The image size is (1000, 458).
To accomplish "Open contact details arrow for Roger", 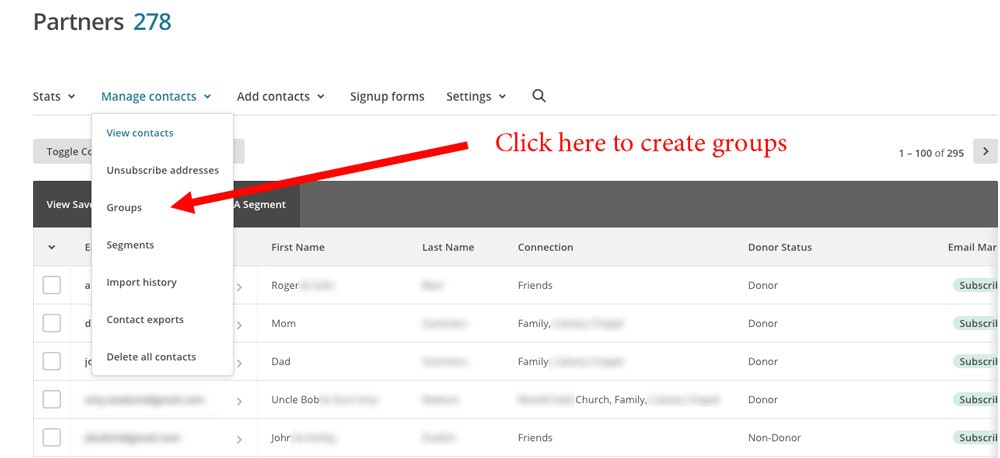I will pos(239,286).
